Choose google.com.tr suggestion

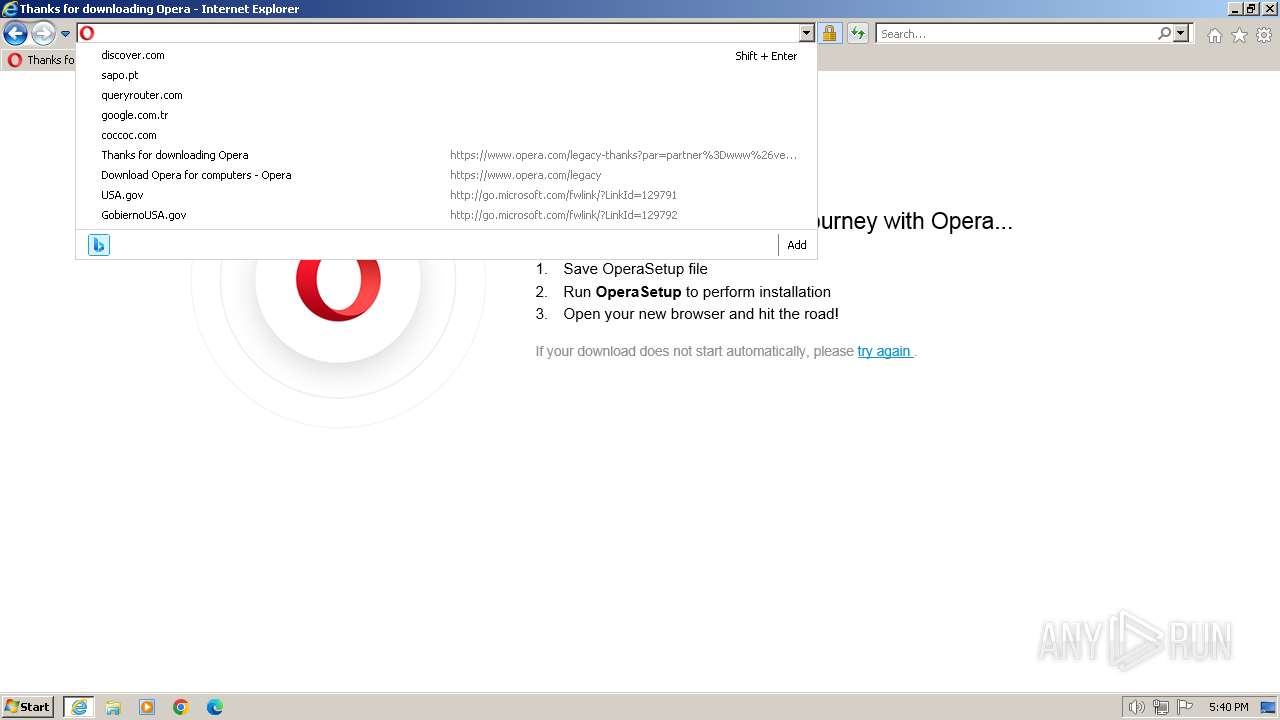446,115
